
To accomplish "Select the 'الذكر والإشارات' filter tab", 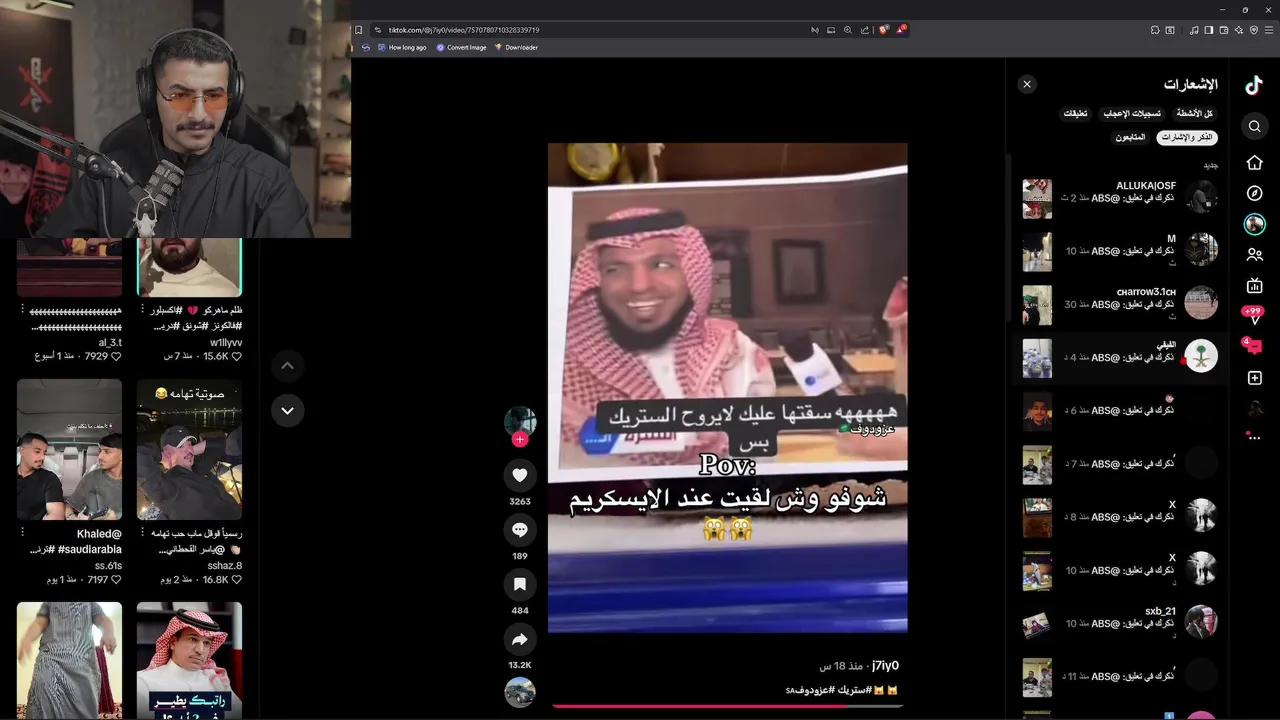I will pyautogui.click(x=1187, y=137).
